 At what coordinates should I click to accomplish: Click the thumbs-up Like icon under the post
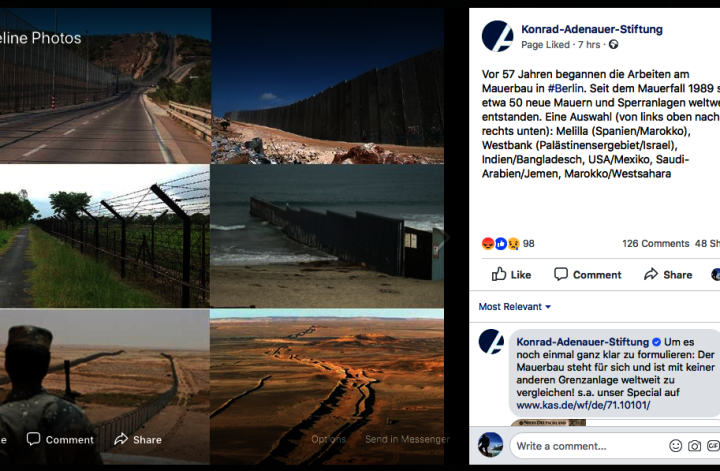click(x=499, y=275)
